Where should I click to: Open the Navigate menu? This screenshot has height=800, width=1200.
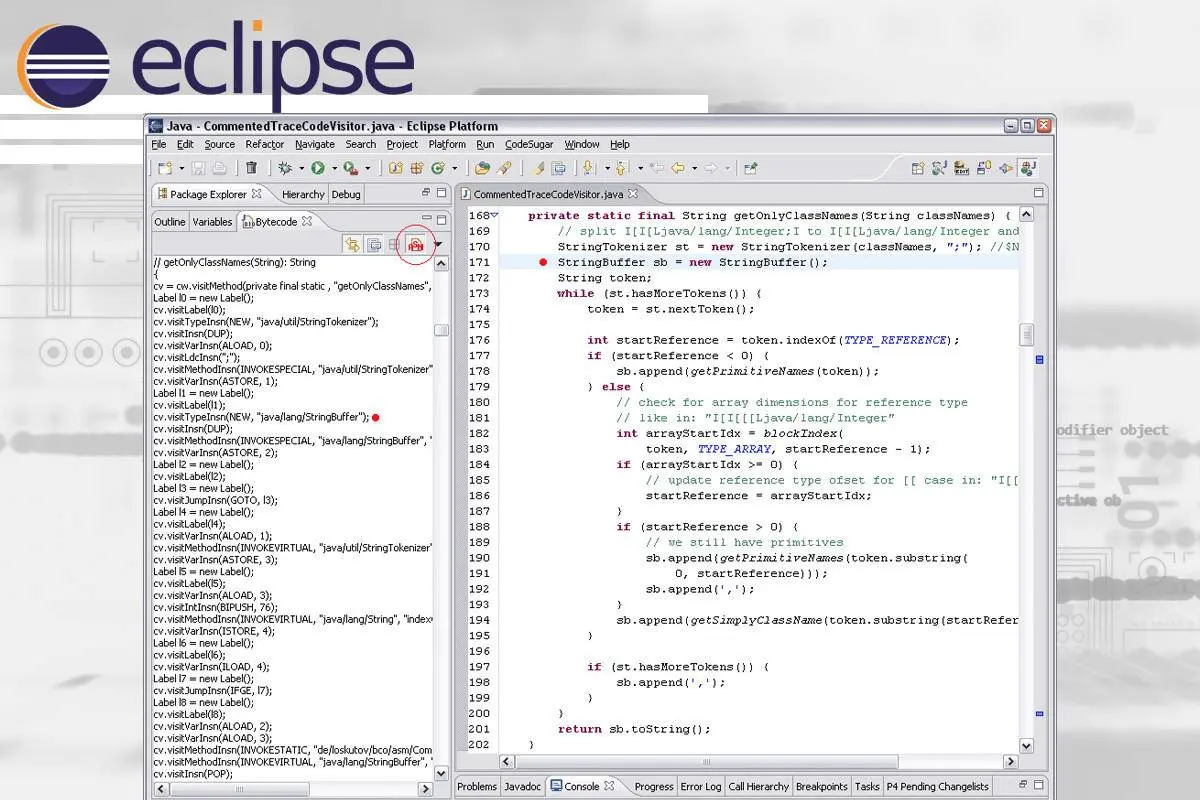[x=315, y=144]
